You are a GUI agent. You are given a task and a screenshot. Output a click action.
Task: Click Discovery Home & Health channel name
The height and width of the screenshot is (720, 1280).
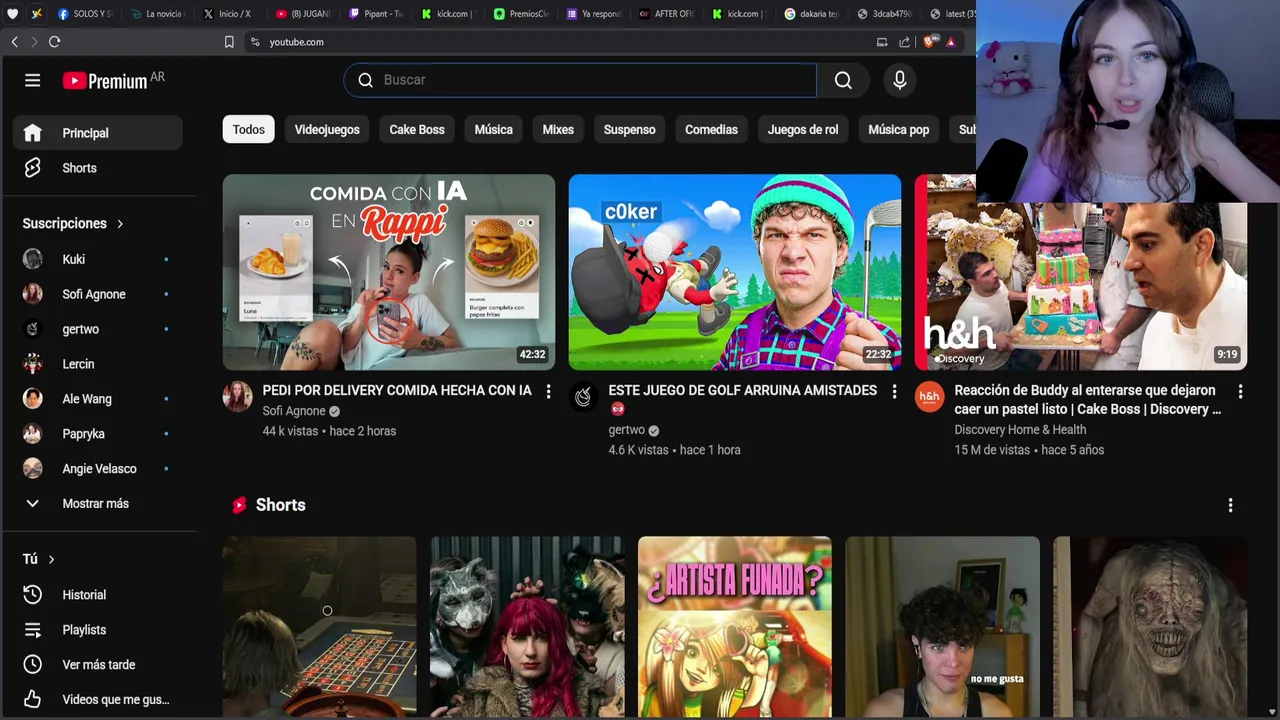point(1020,430)
